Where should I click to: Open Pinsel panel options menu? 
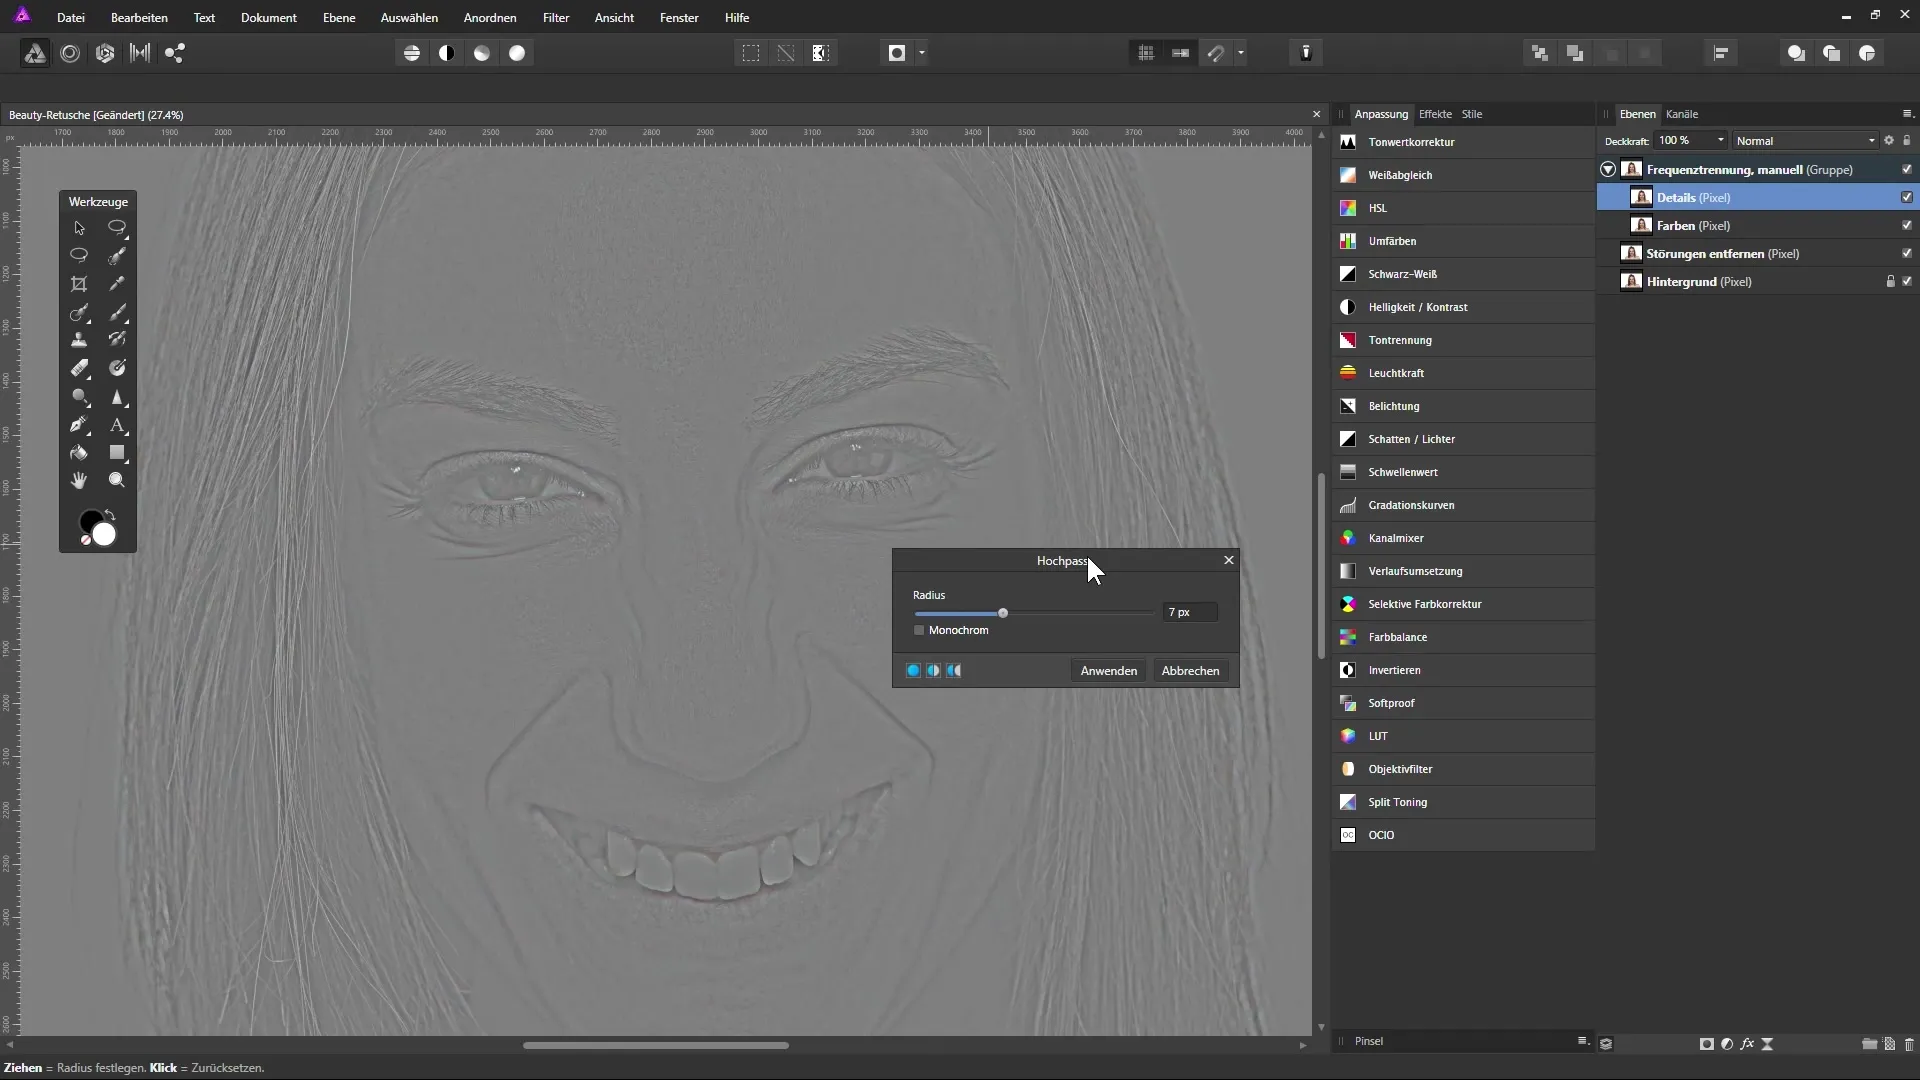coord(1583,1041)
